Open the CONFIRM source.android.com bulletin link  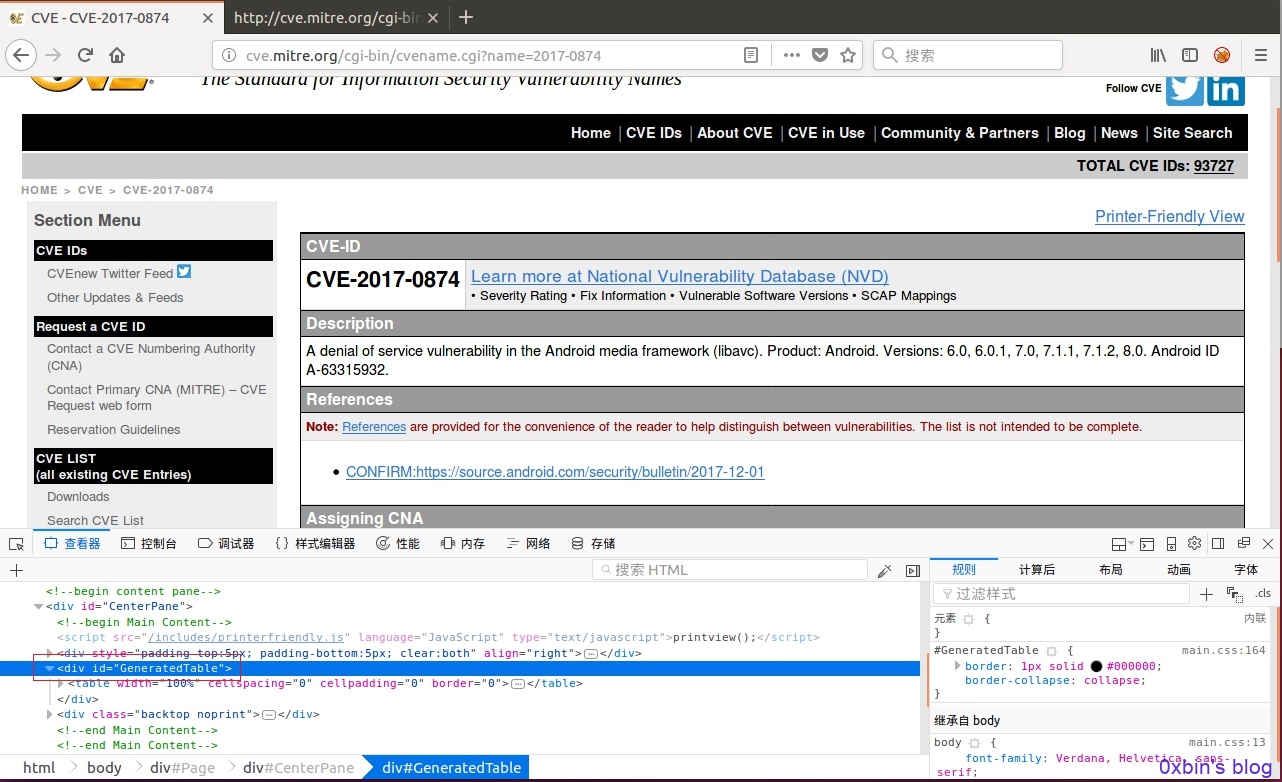coord(555,472)
